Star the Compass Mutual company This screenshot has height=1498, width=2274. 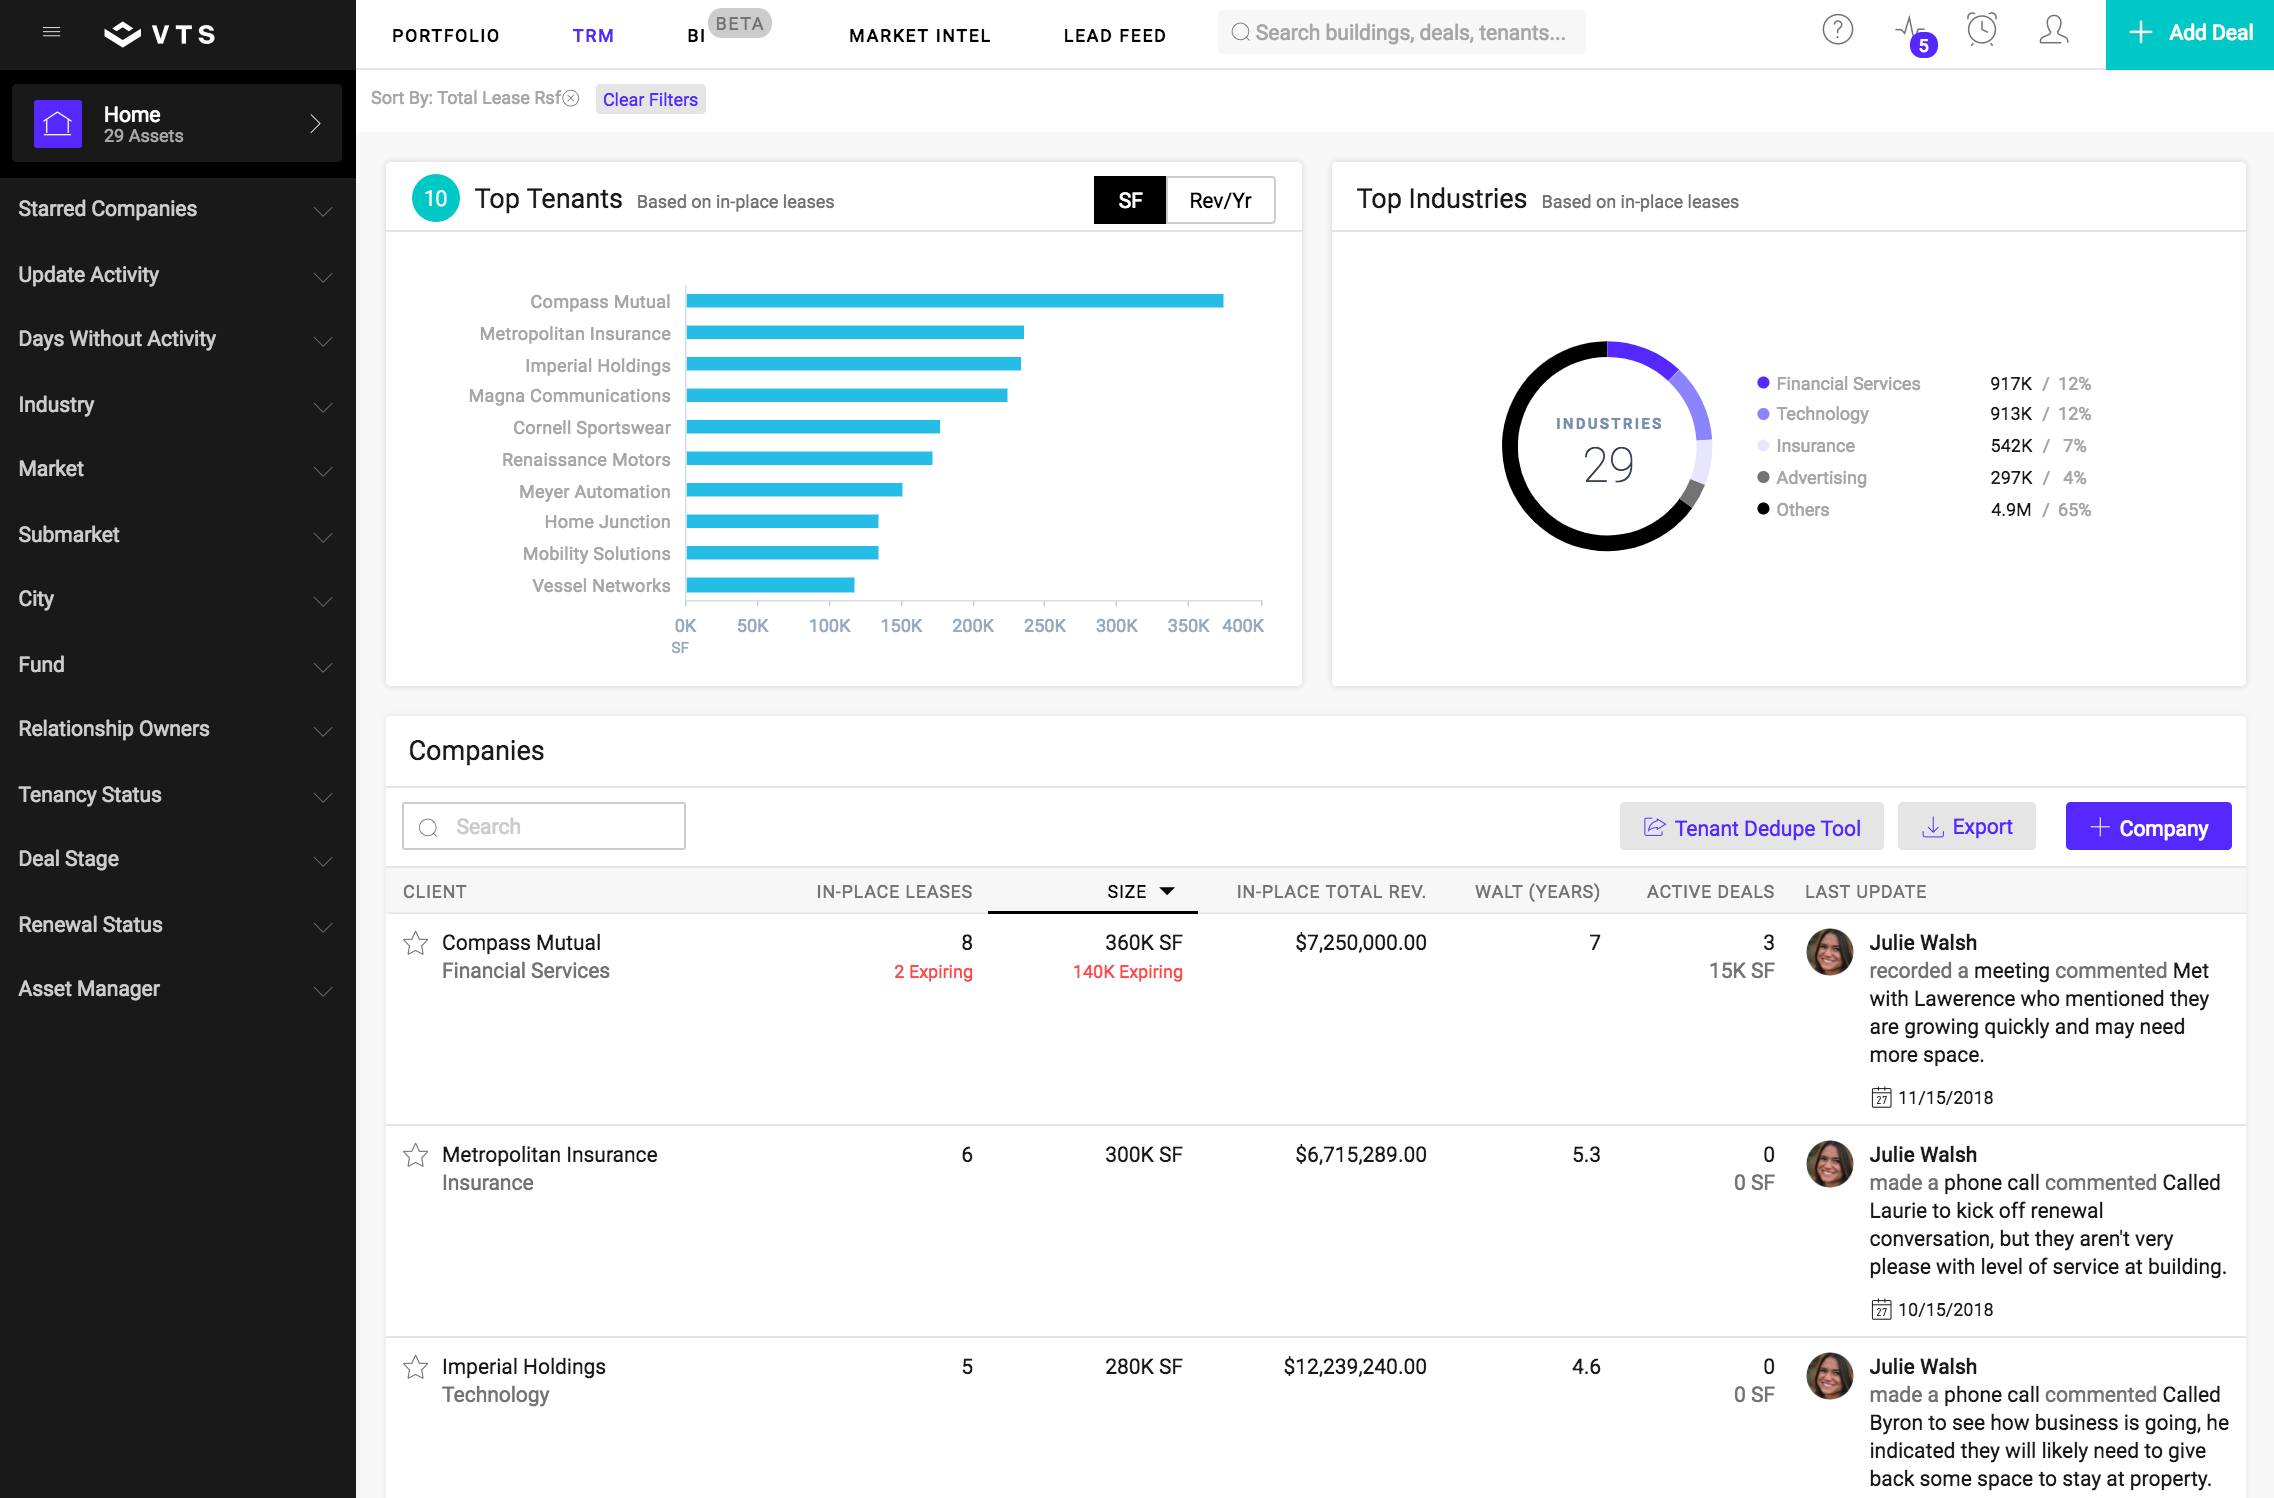pyautogui.click(x=416, y=943)
